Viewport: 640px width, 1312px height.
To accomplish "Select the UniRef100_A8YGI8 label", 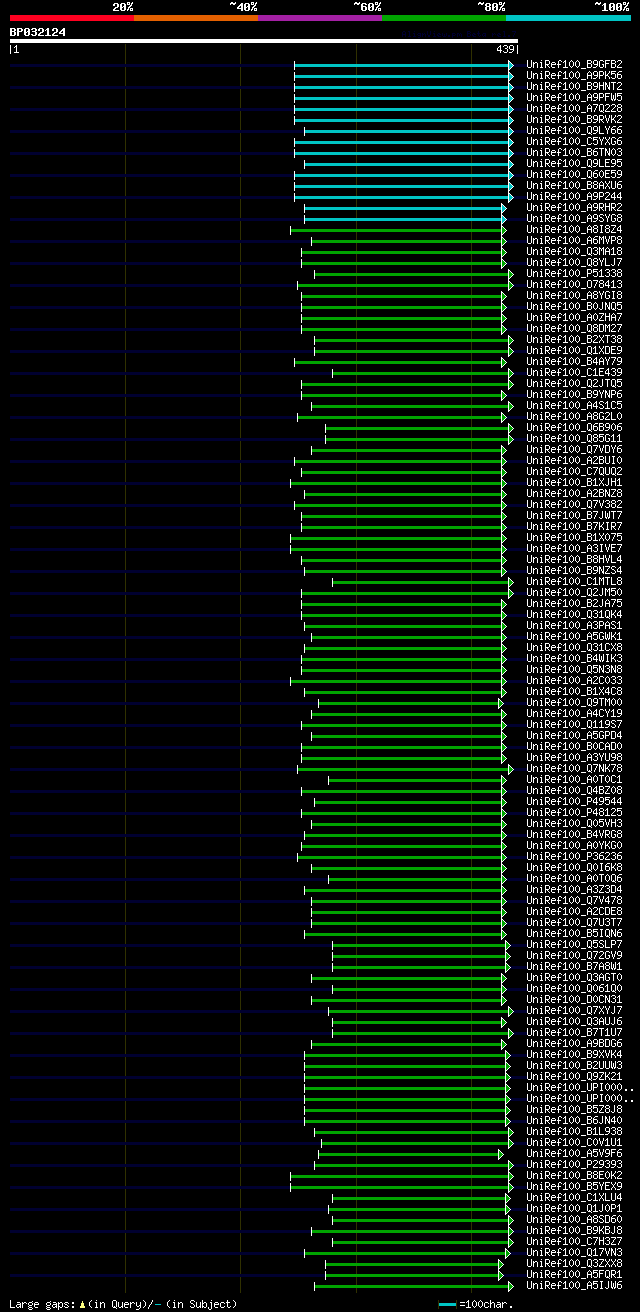I will [574, 296].
